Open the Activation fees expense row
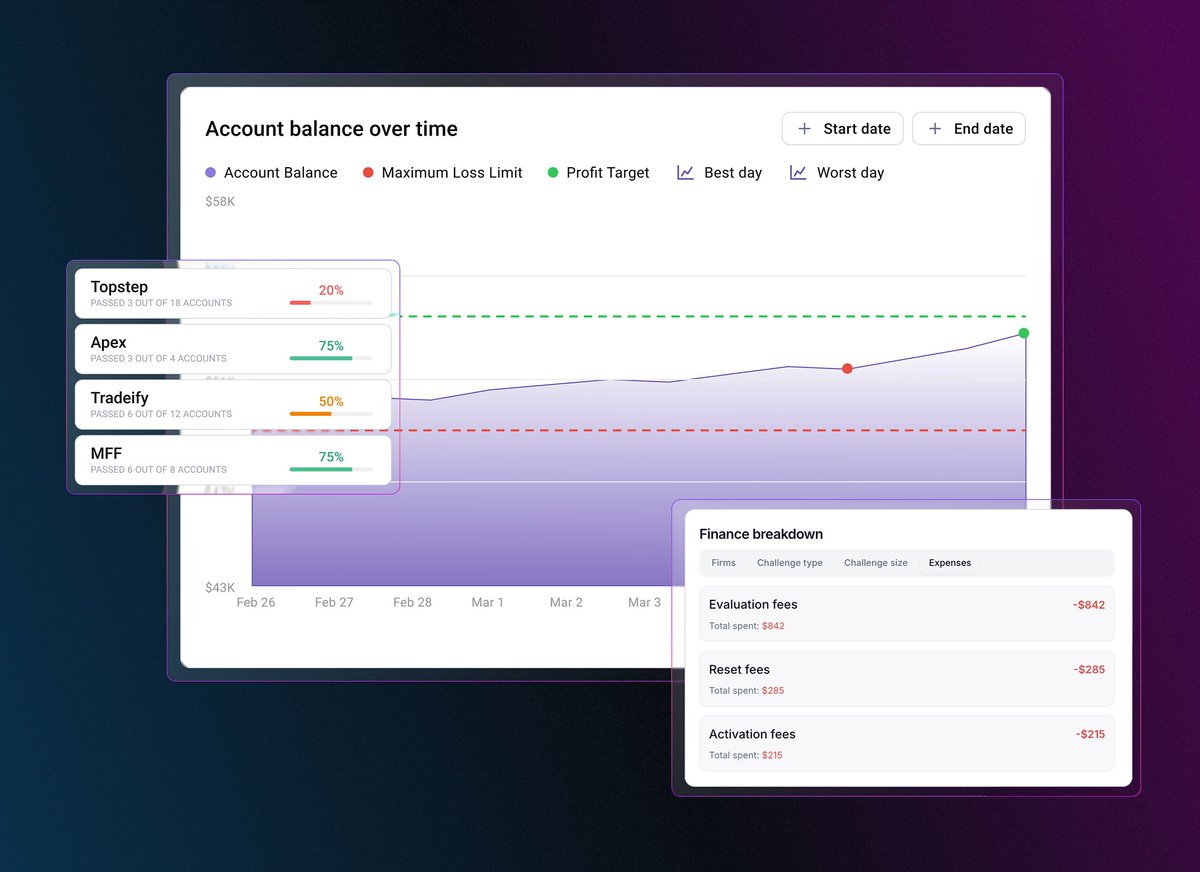Viewport: 1200px width, 872px height. tap(907, 743)
